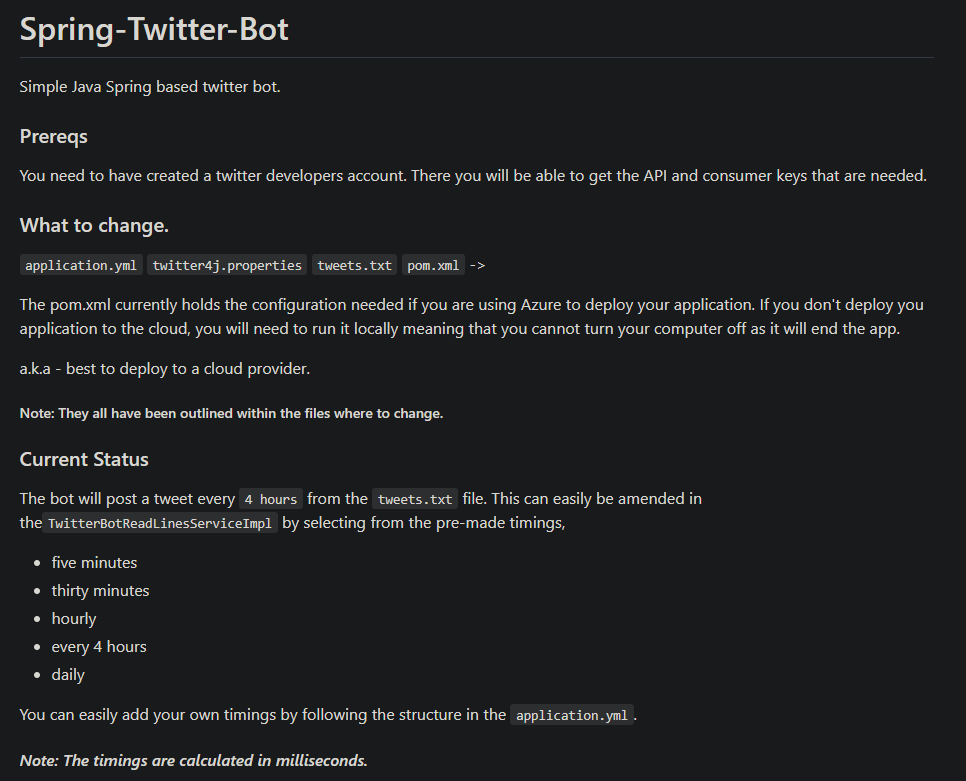Viewport: 966px width, 781px height.
Task: Select the twitter4j.properties code label
Action: [x=227, y=265]
